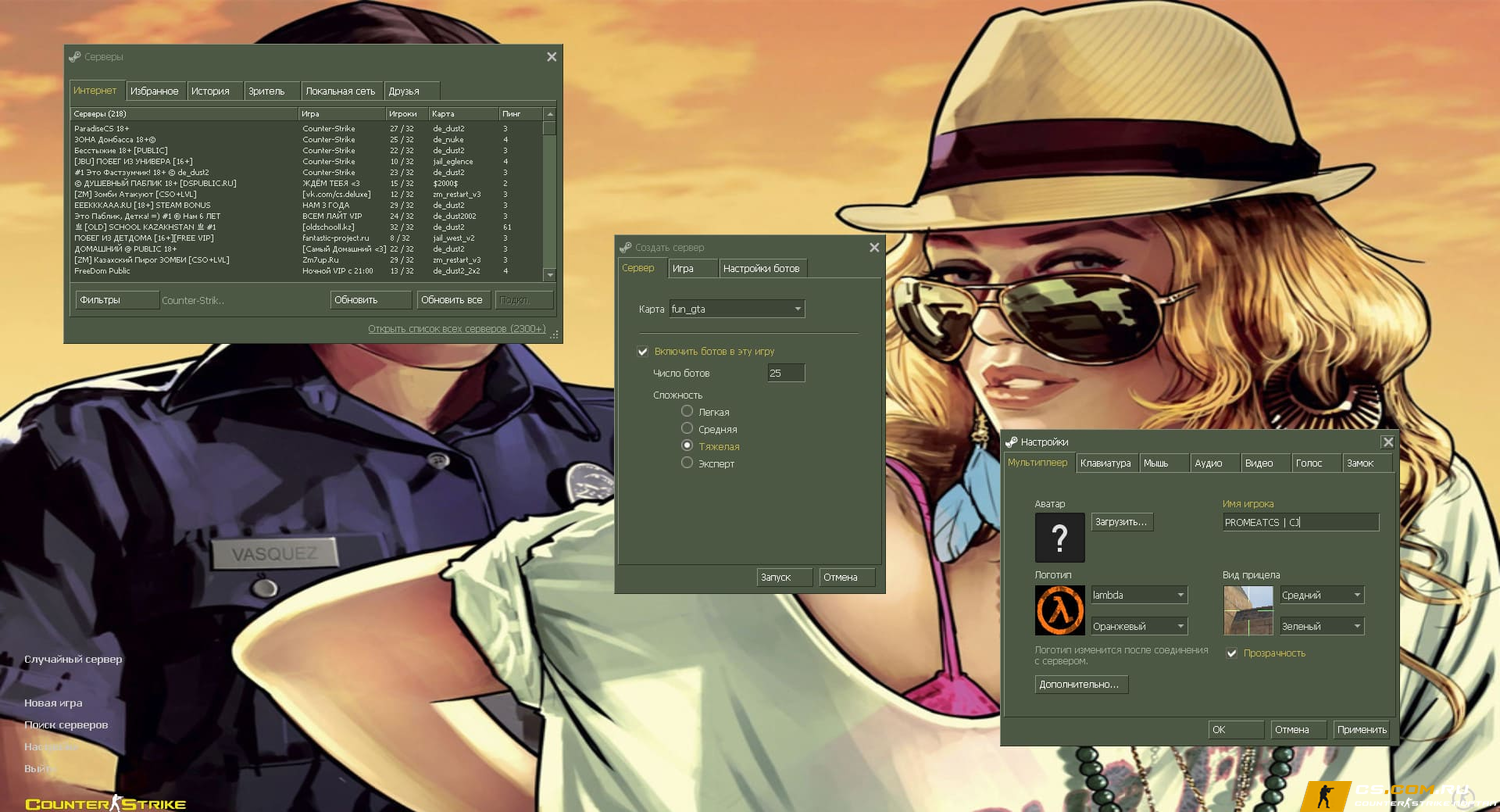Click the Серверы (218) column header
This screenshot has height=812, width=1500.
pos(184,114)
